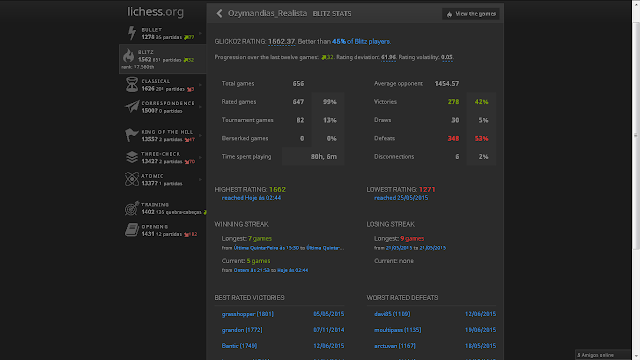Screen dimensions: 640x360
Task: Click the Three-check stacked layers icon
Action: coord(131,157)
